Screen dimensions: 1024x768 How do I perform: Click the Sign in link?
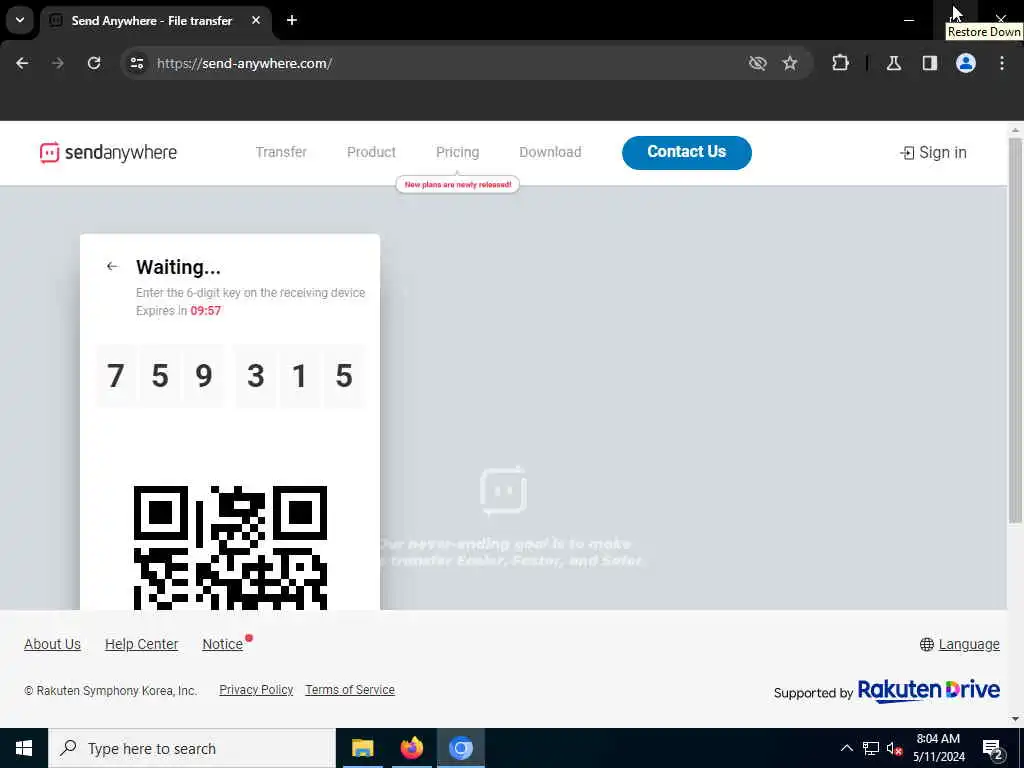[933, 152]
